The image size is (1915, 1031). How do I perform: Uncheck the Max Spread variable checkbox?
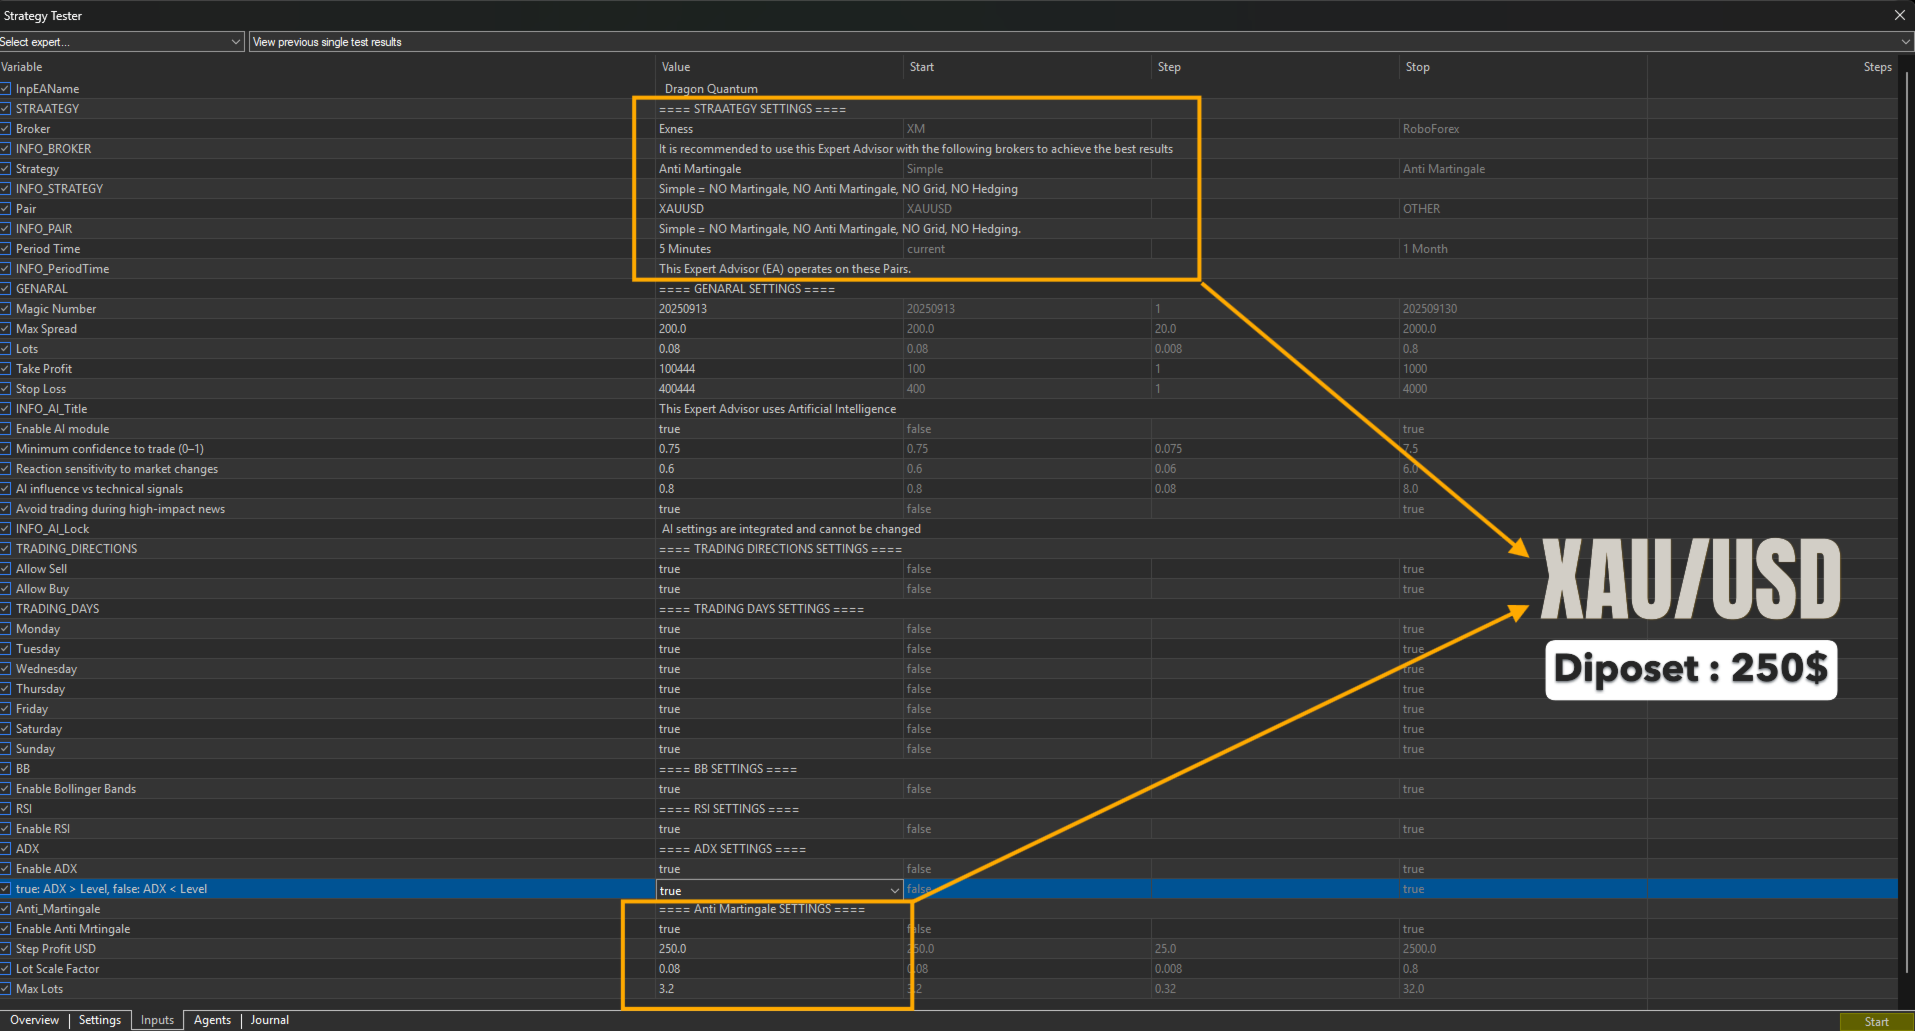6,329
